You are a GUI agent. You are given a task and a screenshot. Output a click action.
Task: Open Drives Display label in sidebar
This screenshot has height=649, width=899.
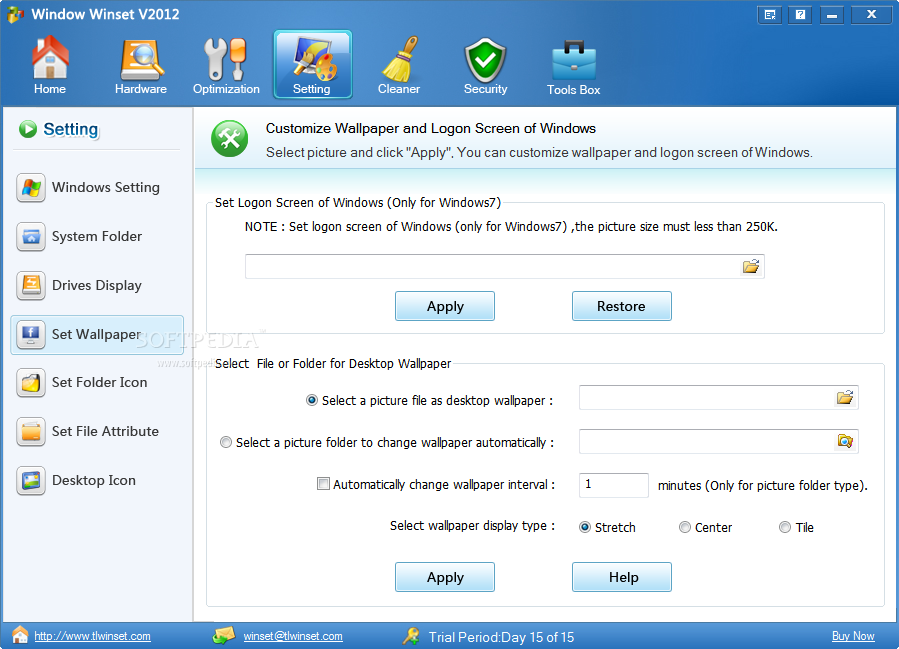pyautogui.click(x=97, y=286)
